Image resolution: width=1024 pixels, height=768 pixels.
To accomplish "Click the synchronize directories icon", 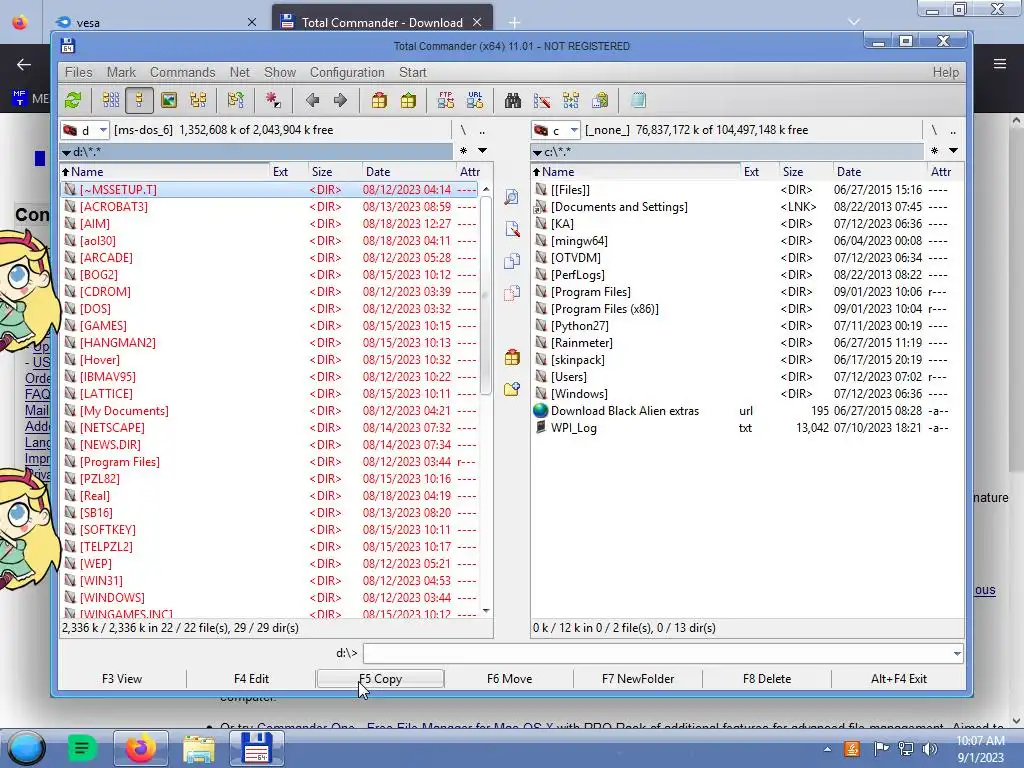I will pyautogui.click(x=571, y=100).
